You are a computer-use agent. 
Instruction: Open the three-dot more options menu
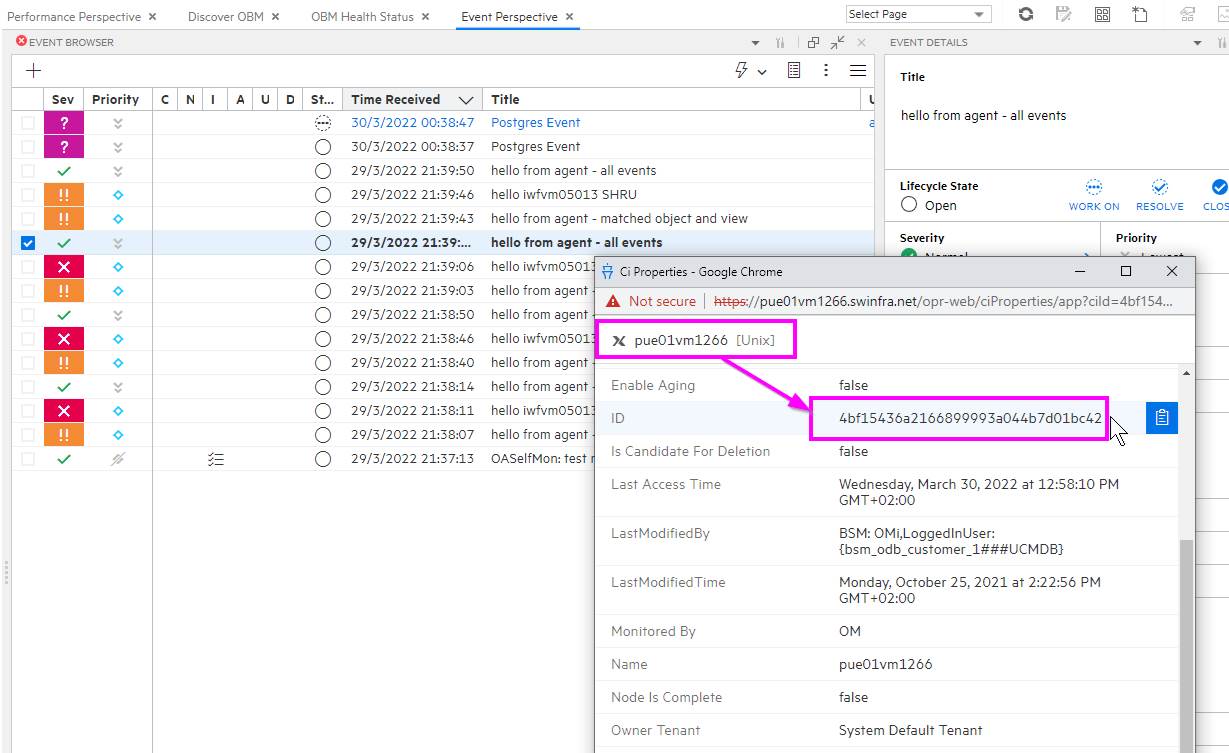[826, 70]
